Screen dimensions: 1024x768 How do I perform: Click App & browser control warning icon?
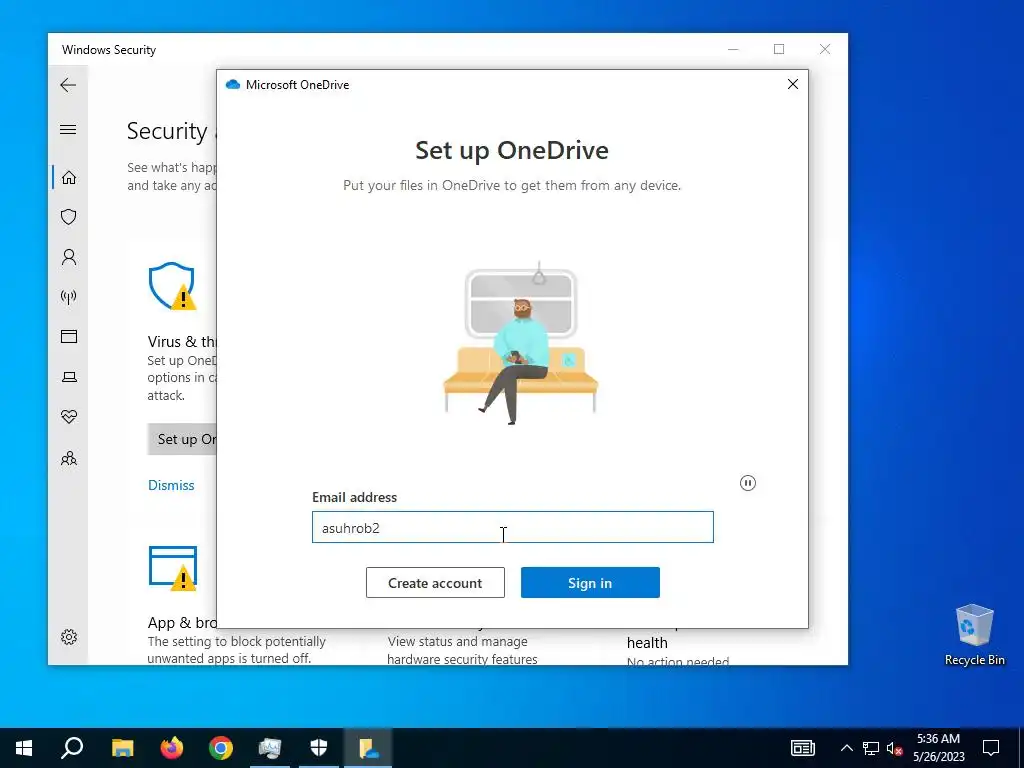click(x=173, y=568)
